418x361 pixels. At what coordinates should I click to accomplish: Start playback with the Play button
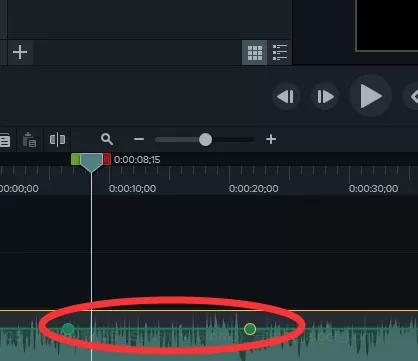(370, 96)
